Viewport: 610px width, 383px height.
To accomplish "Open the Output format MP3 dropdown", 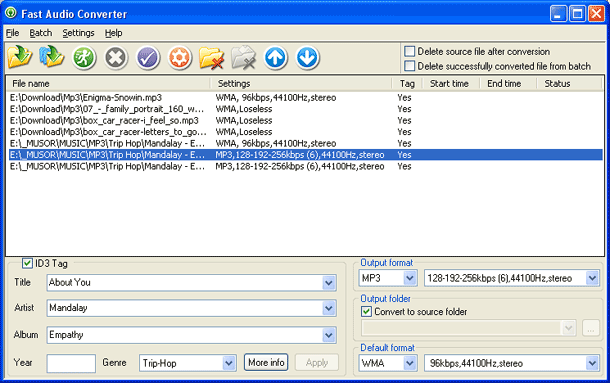I will point(410,278).
